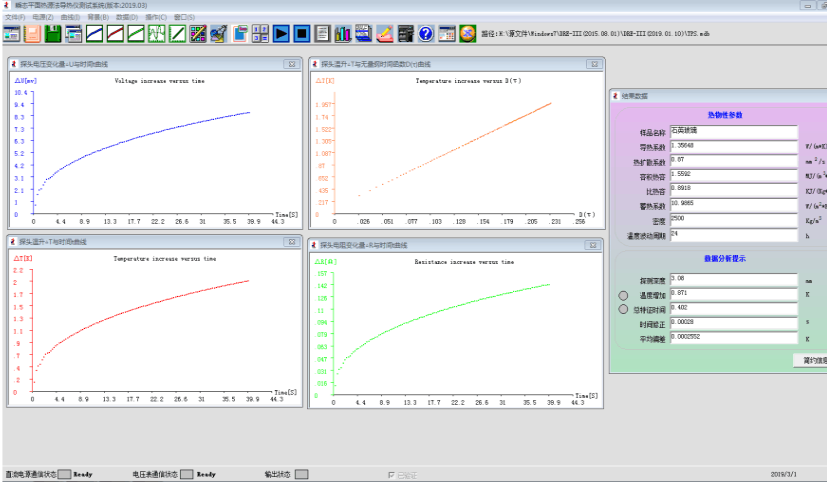The image size is (835, 483).
Task: Open help with the blue question mark icon
Action: pyautogui.click(x=425, y=34)
